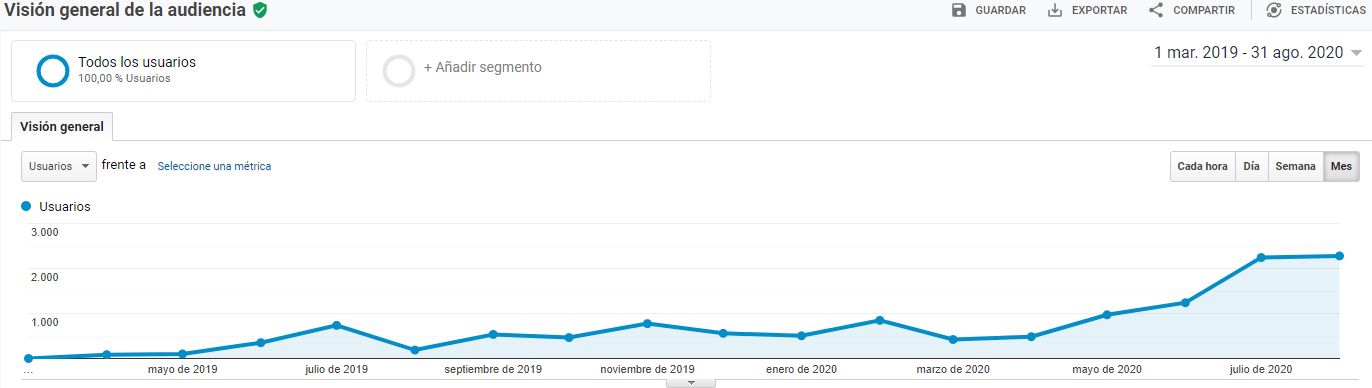The width and height of the screenshot is (1372, 388).
Task: Click the Visión general de la audiencia title
Action: 125,10
